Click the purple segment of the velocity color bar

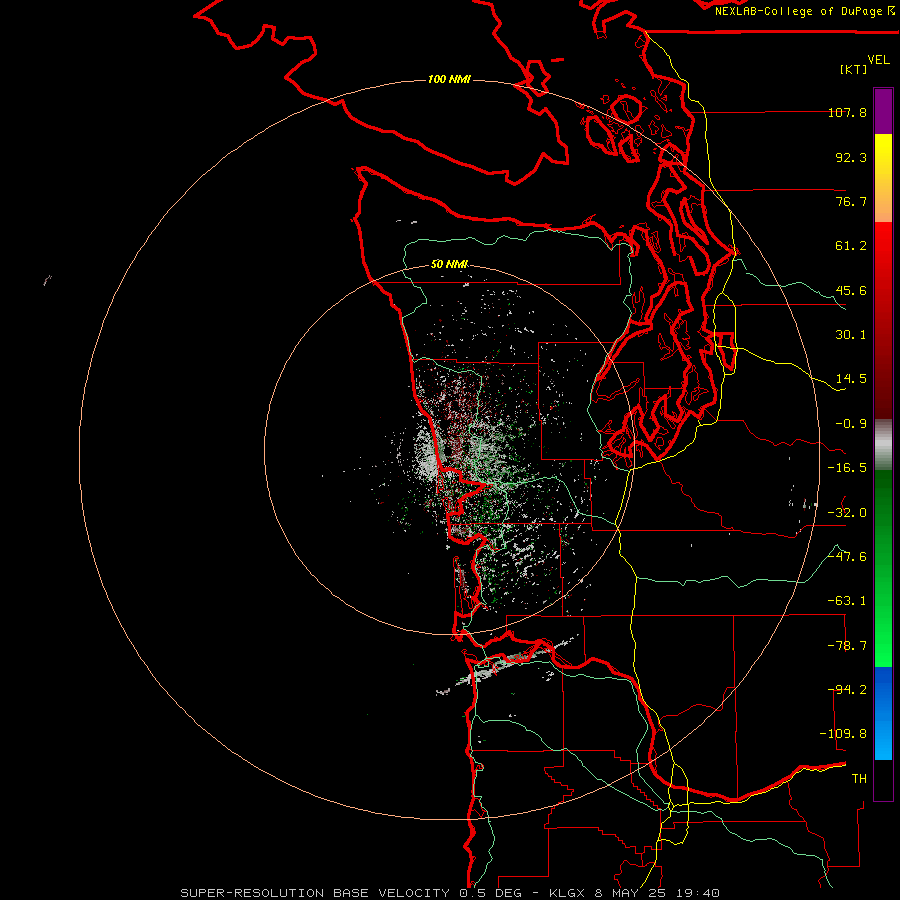[x=883, y=111]
